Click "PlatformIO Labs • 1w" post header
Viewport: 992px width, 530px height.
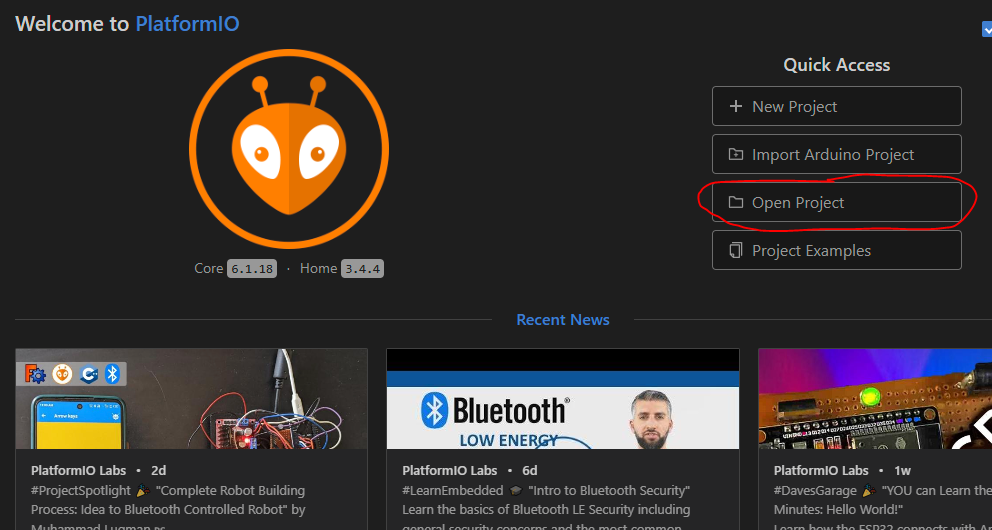click(841, 471)
